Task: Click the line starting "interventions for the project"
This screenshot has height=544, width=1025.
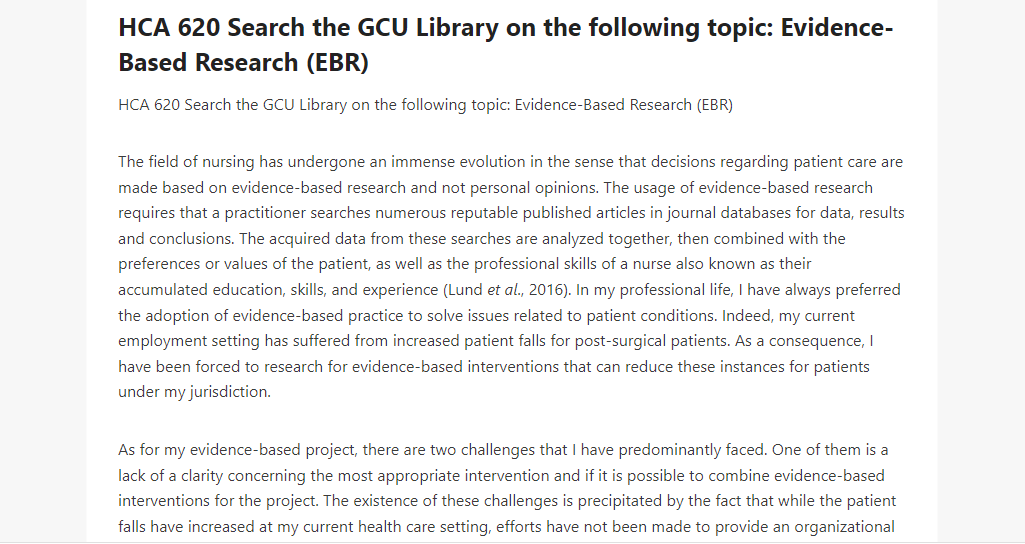Action: (x=507, y=501)
